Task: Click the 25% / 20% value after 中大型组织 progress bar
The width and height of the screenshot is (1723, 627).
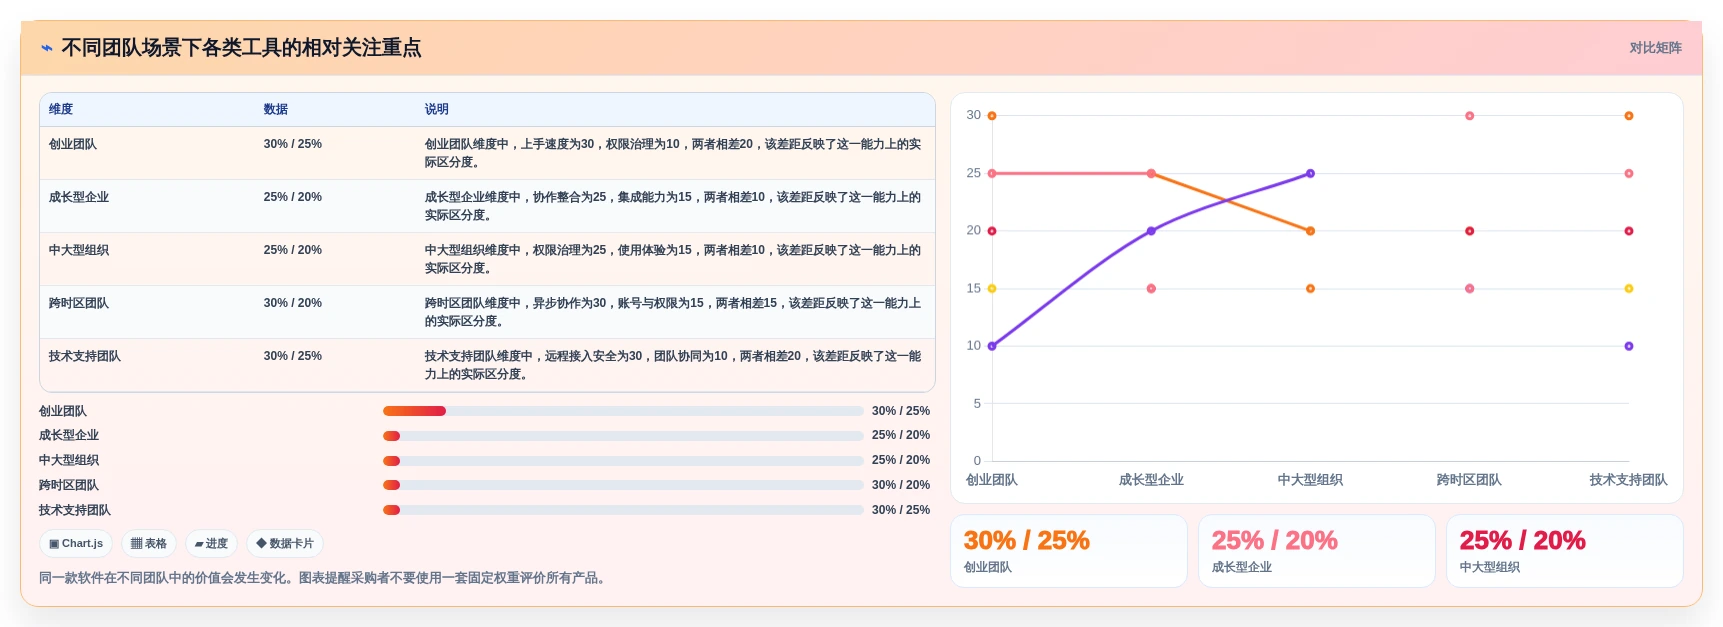Action: [901, 460]
